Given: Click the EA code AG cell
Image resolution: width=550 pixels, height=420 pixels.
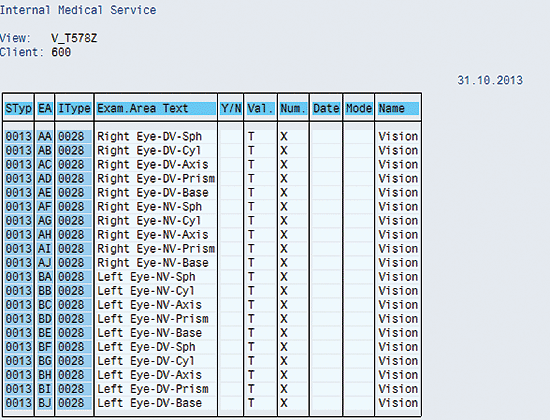Looking at the screenshot, I should tap(45, 221).
